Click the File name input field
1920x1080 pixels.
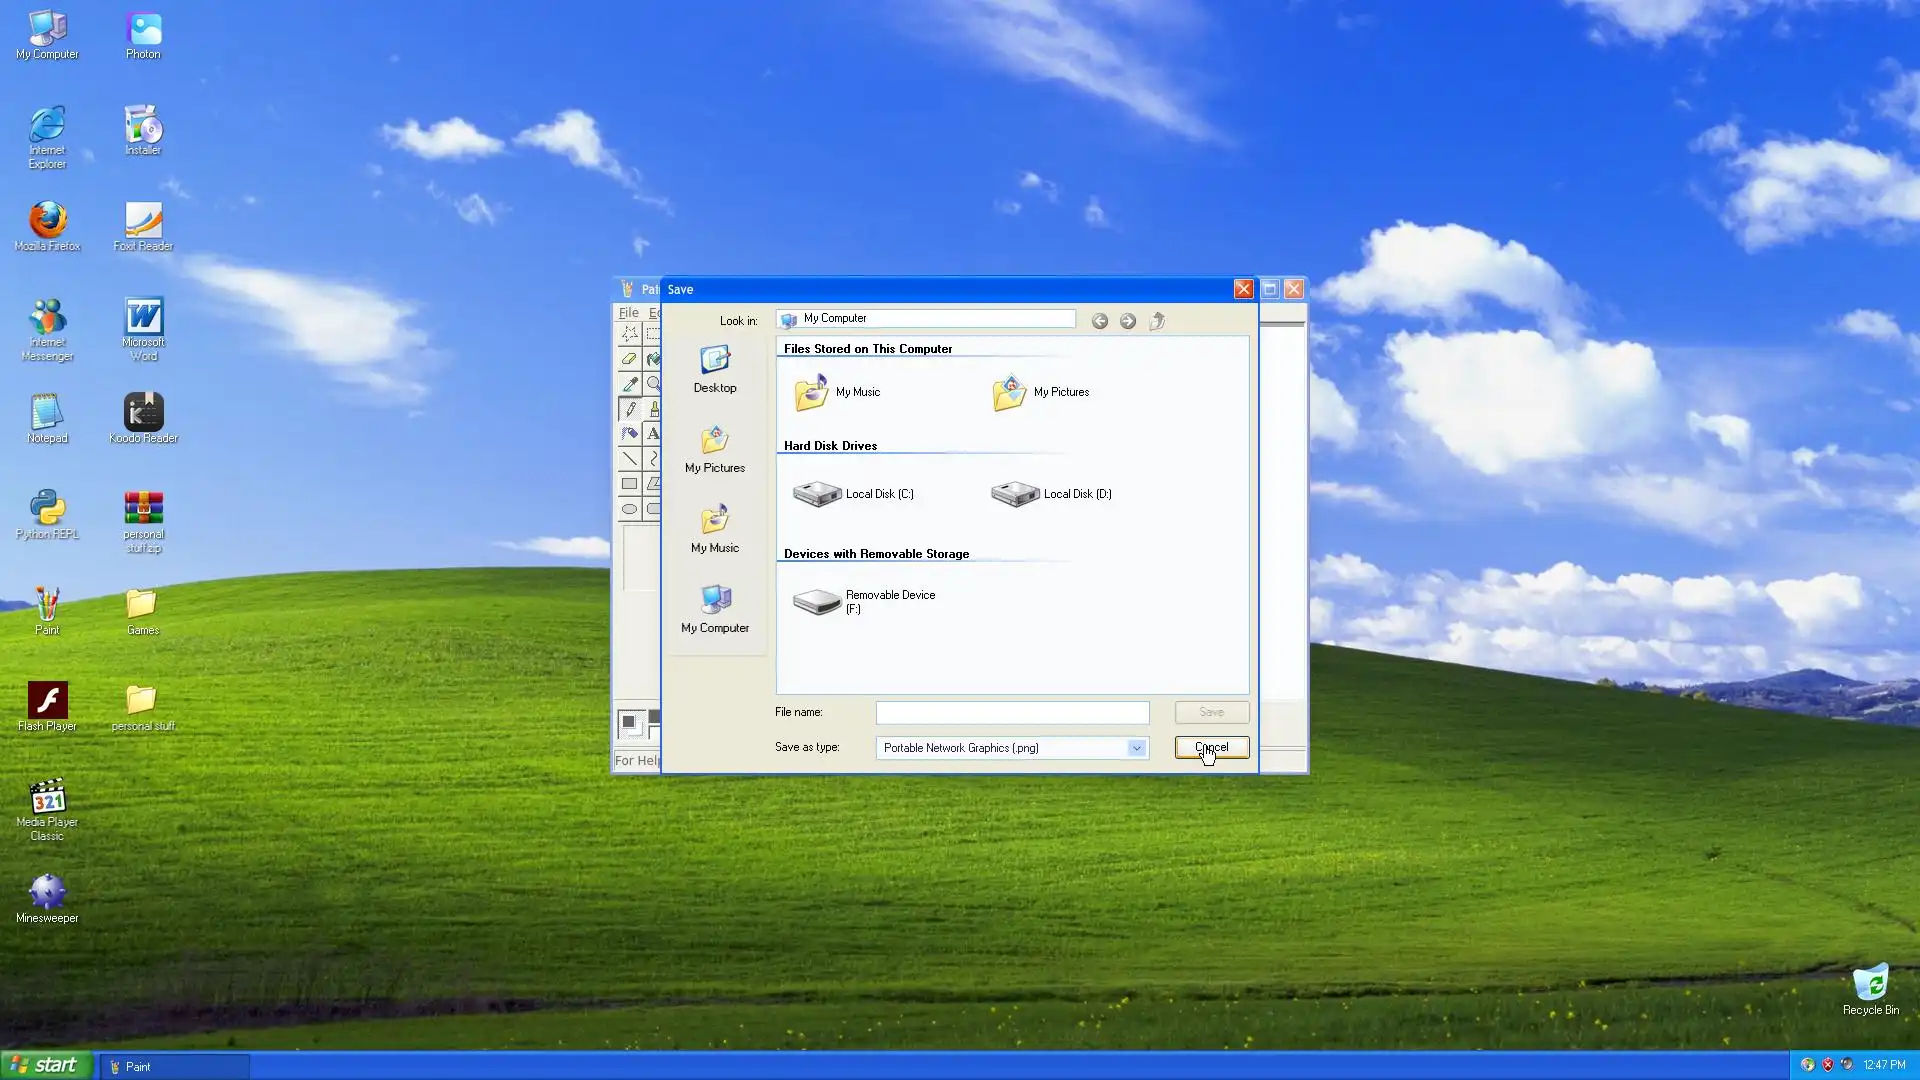[x=1012, y=713]
